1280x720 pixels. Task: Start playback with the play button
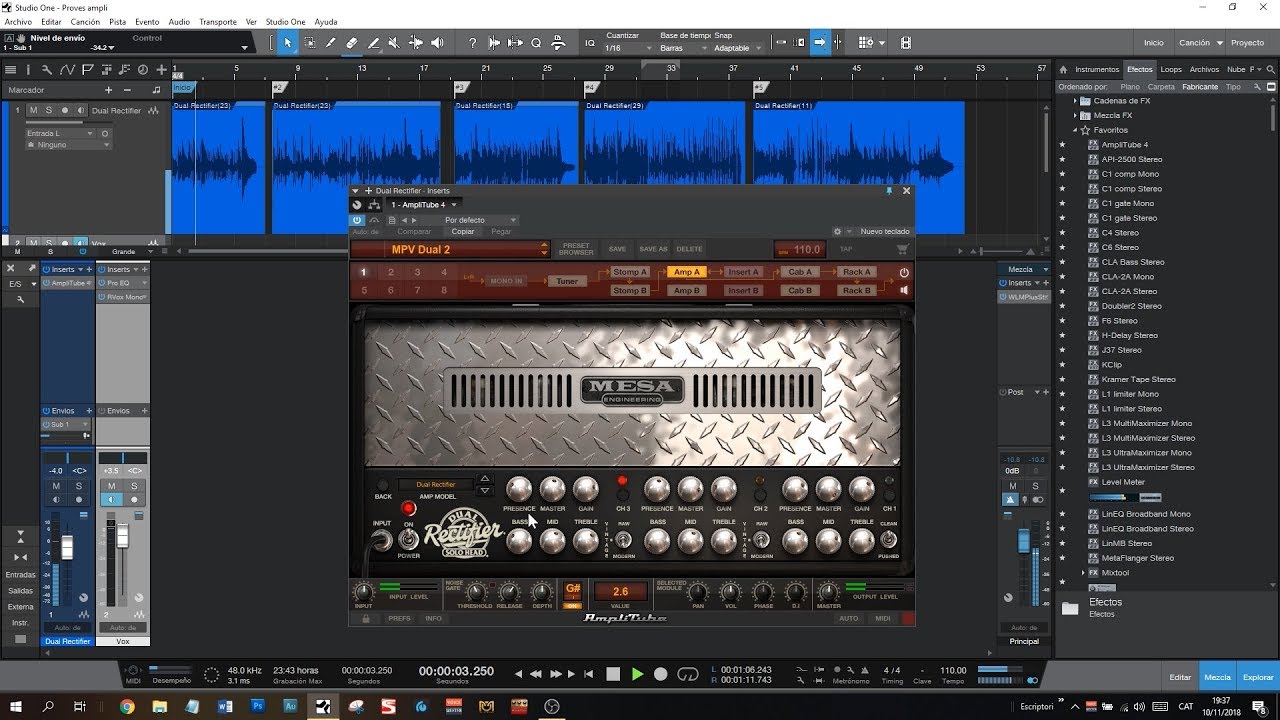click(637, 674)
